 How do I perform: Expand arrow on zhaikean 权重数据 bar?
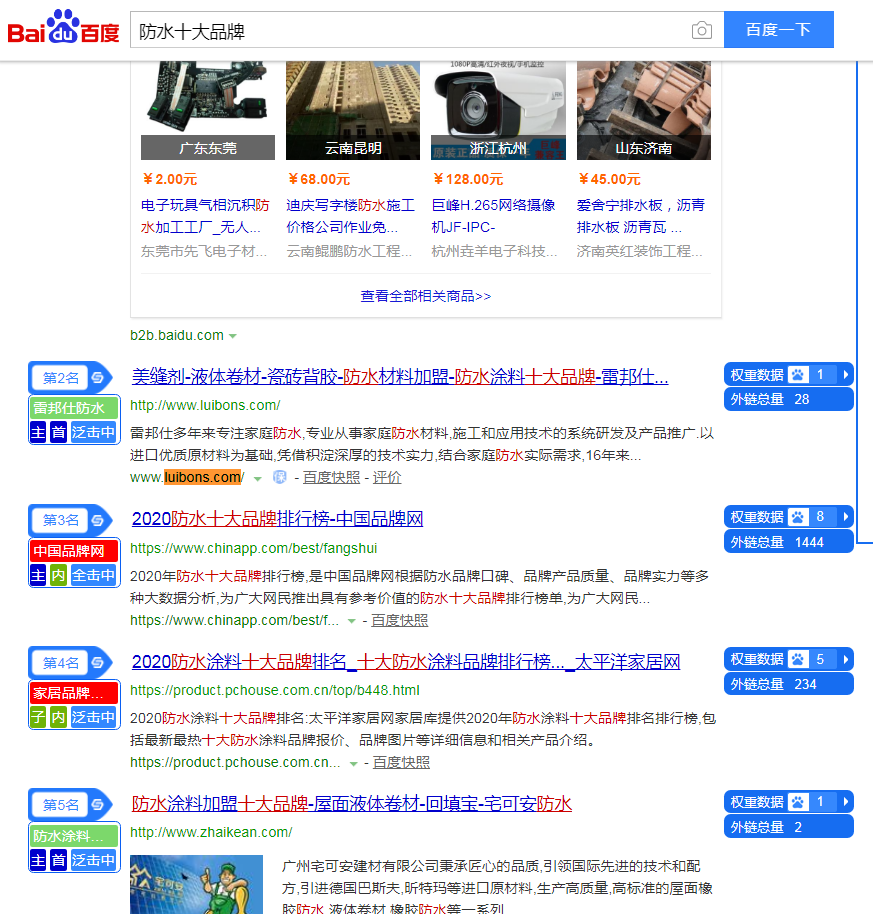[x=846, y=802]
